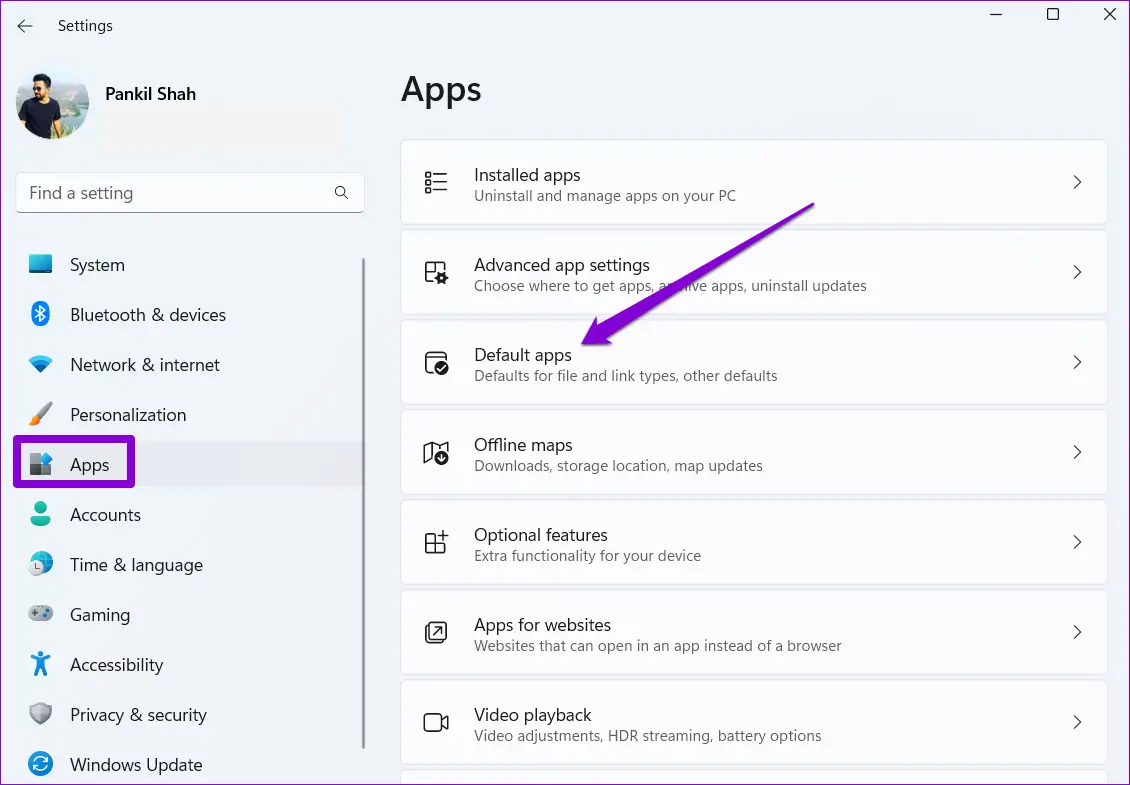Viewport: 1130px width, 785px height.
Task: Click the Back arrow button
Action: tap(25, 26)
